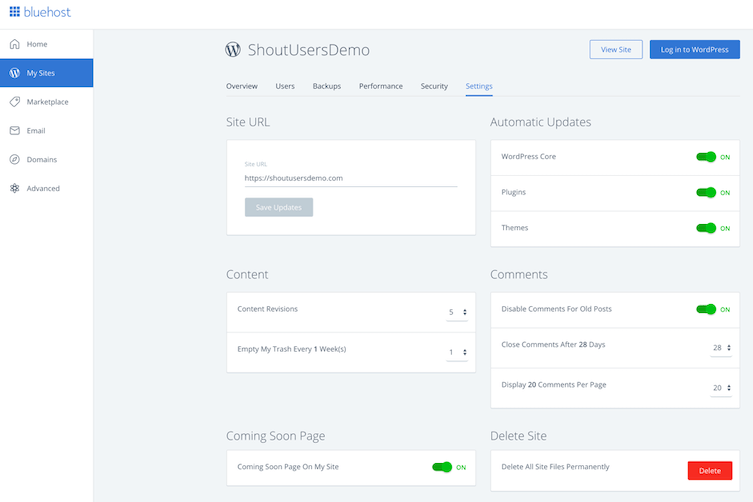Switch off the Coming Soon Page toggle
The image size is (753, 502).
coord(442,467)
